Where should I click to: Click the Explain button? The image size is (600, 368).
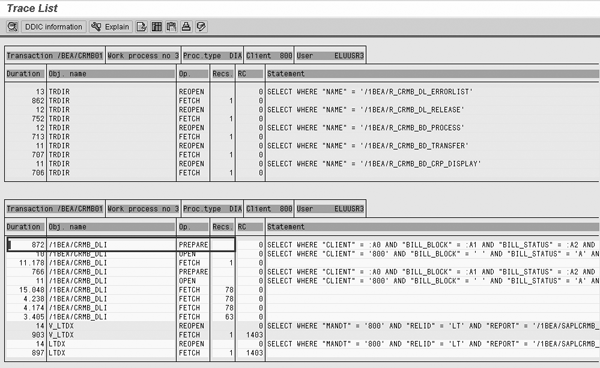coord(111,27)
